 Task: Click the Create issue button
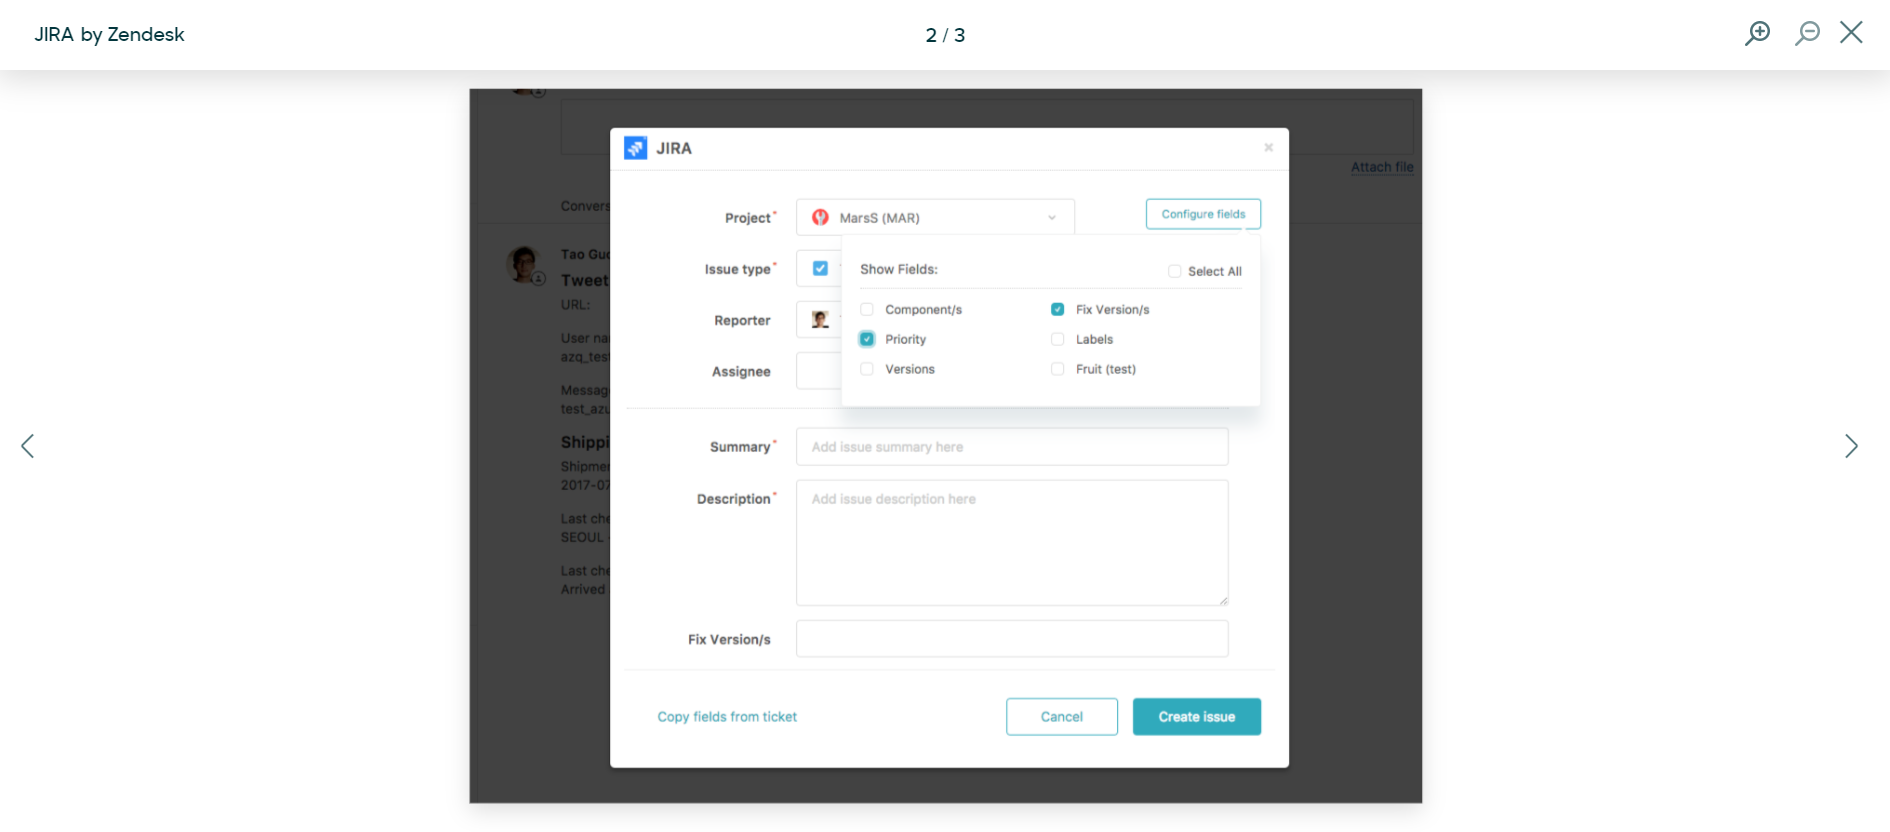[1197, 717]
